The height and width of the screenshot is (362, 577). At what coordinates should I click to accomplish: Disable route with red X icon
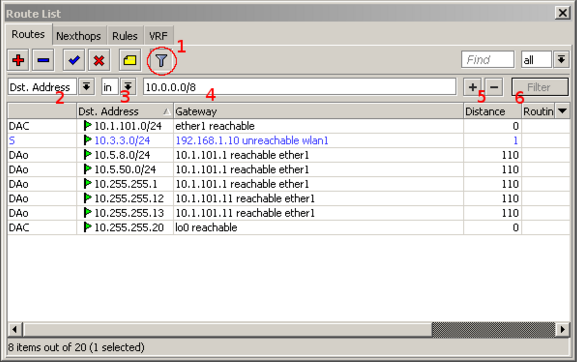pyautogui.click(x=99, y=60)
